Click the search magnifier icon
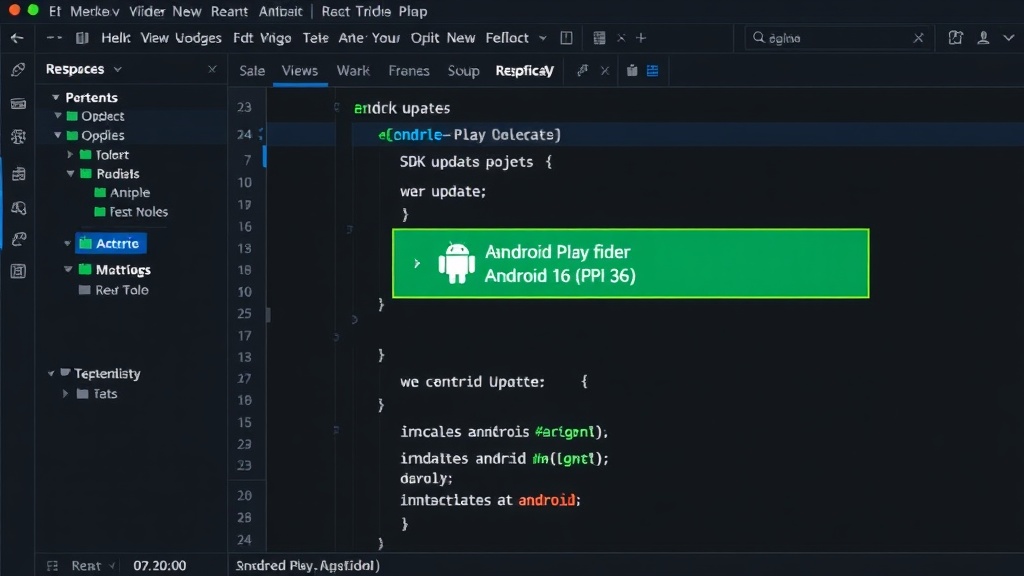1024x576 pixels. (x=758, y=37)
